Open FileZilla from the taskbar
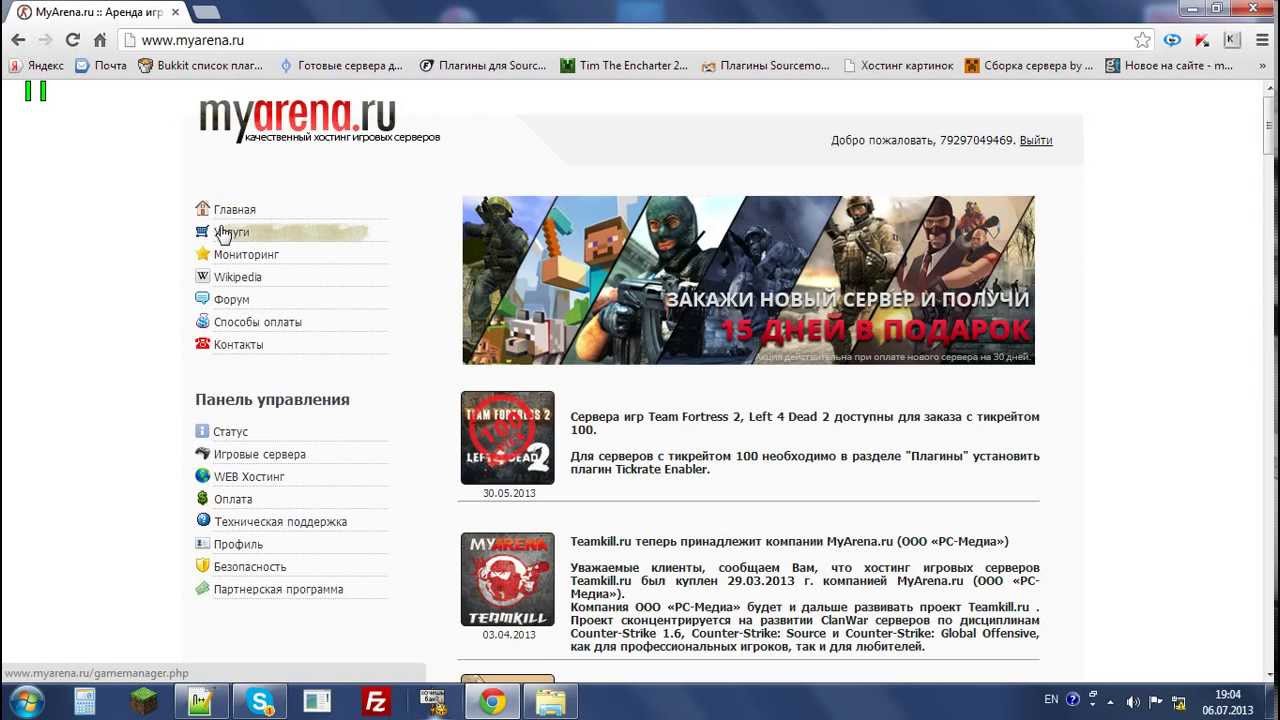This screenshot has height=720, width=1280. click(x=377, y=702)
